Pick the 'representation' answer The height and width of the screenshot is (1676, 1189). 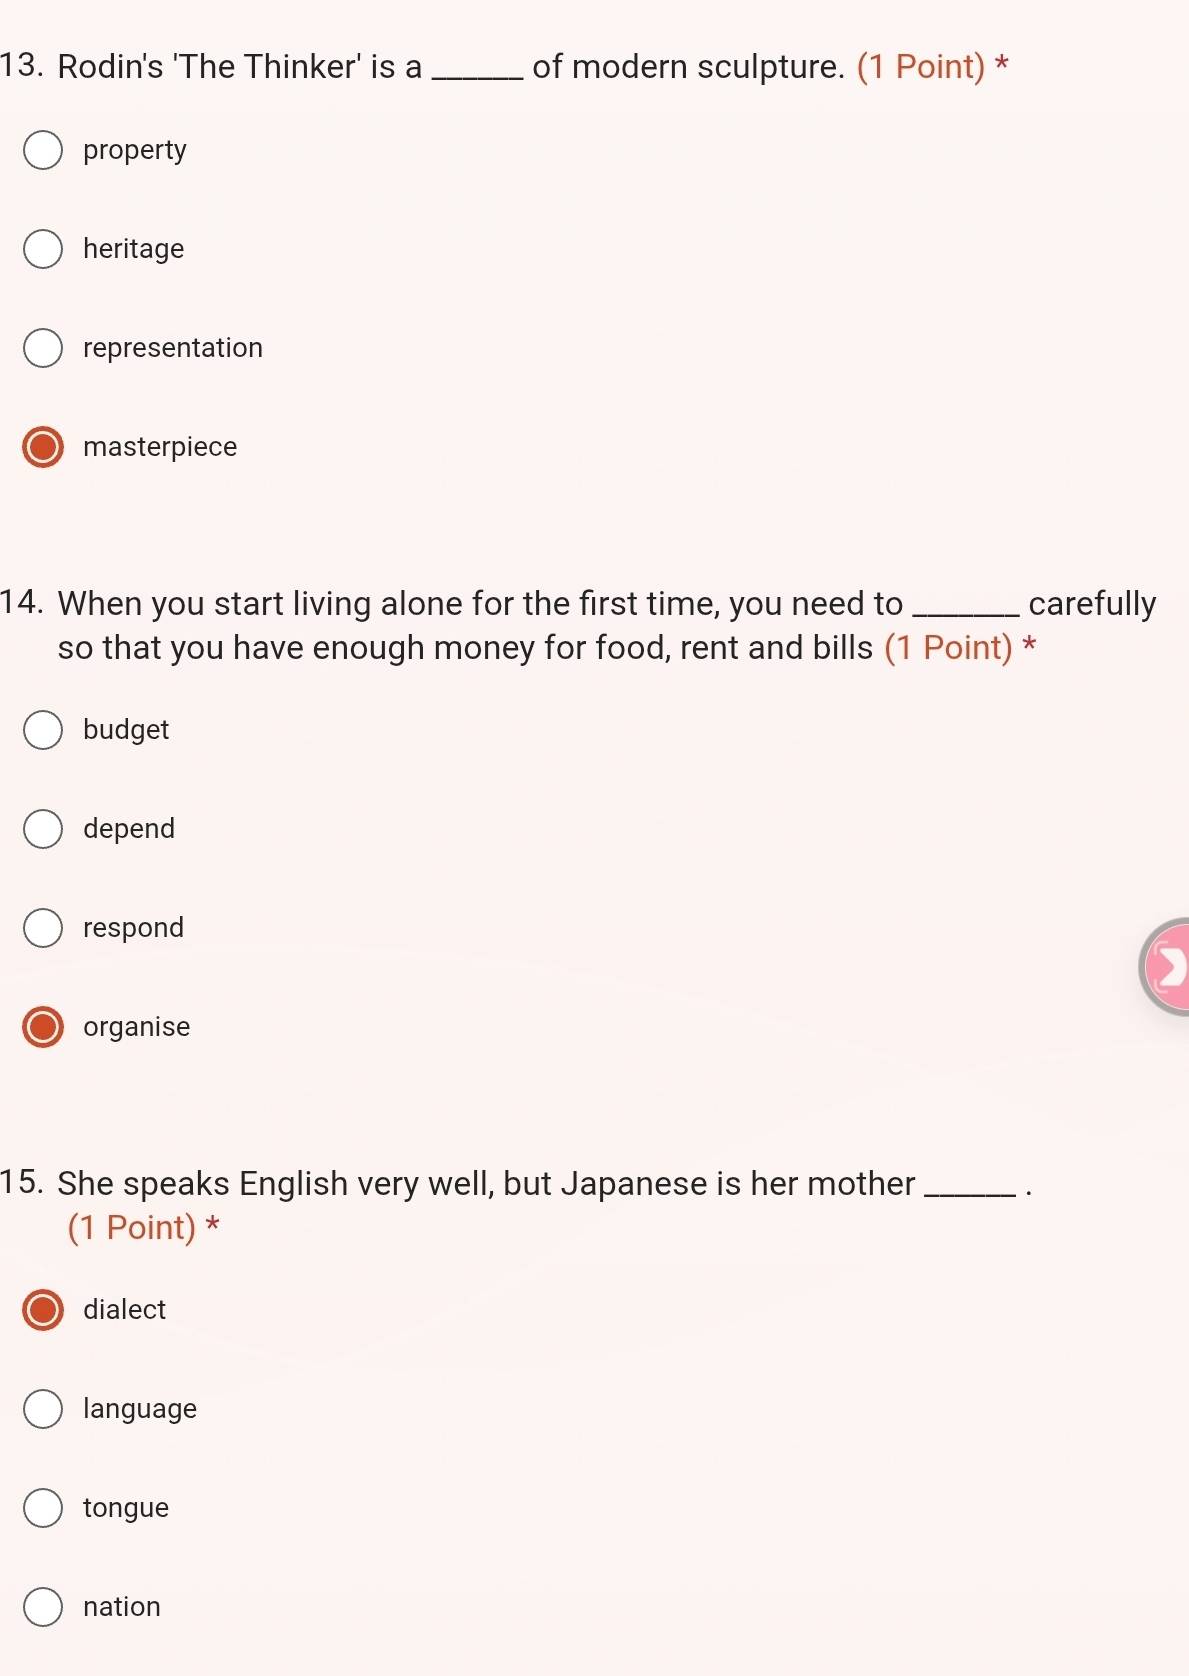43,348
